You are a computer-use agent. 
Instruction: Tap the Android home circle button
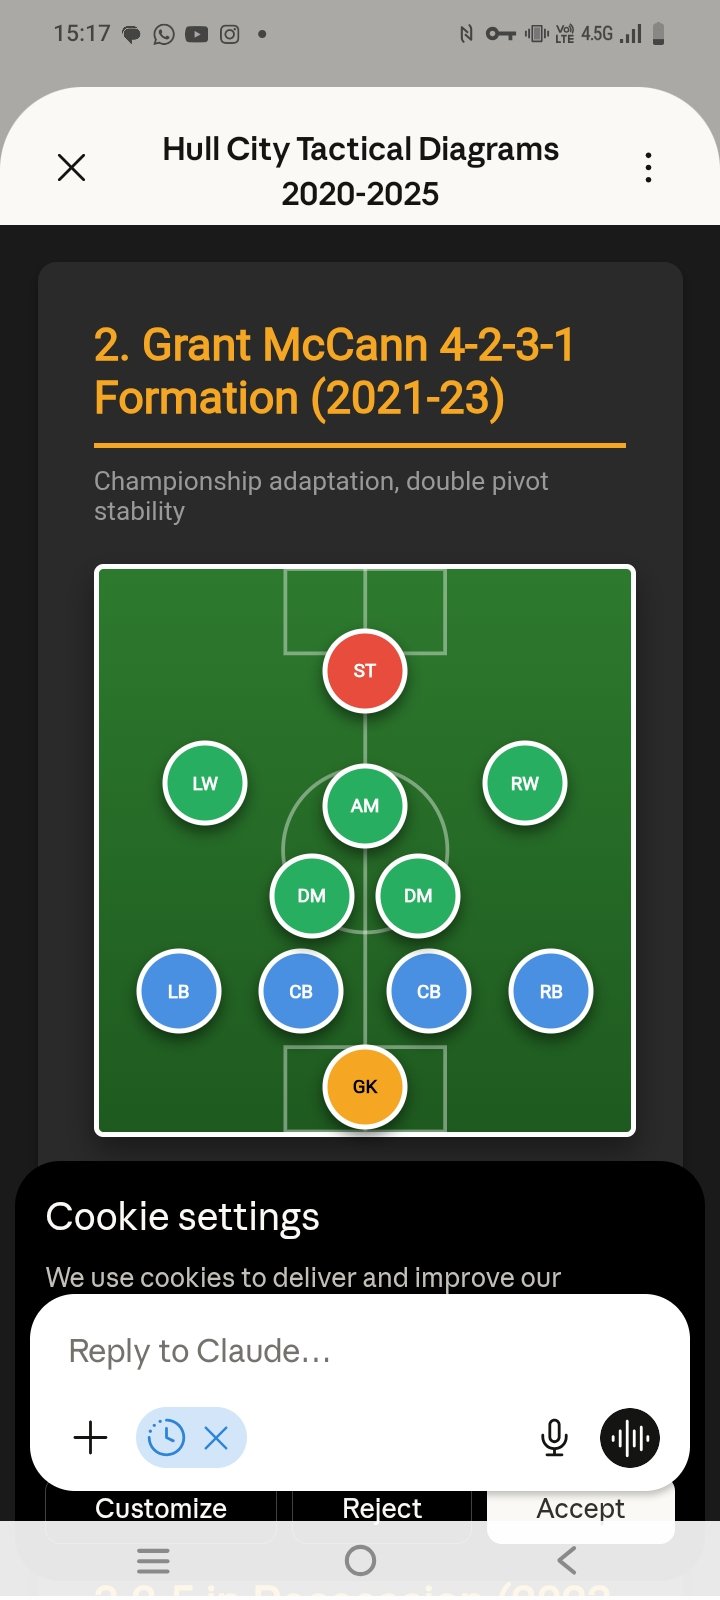360,1560
